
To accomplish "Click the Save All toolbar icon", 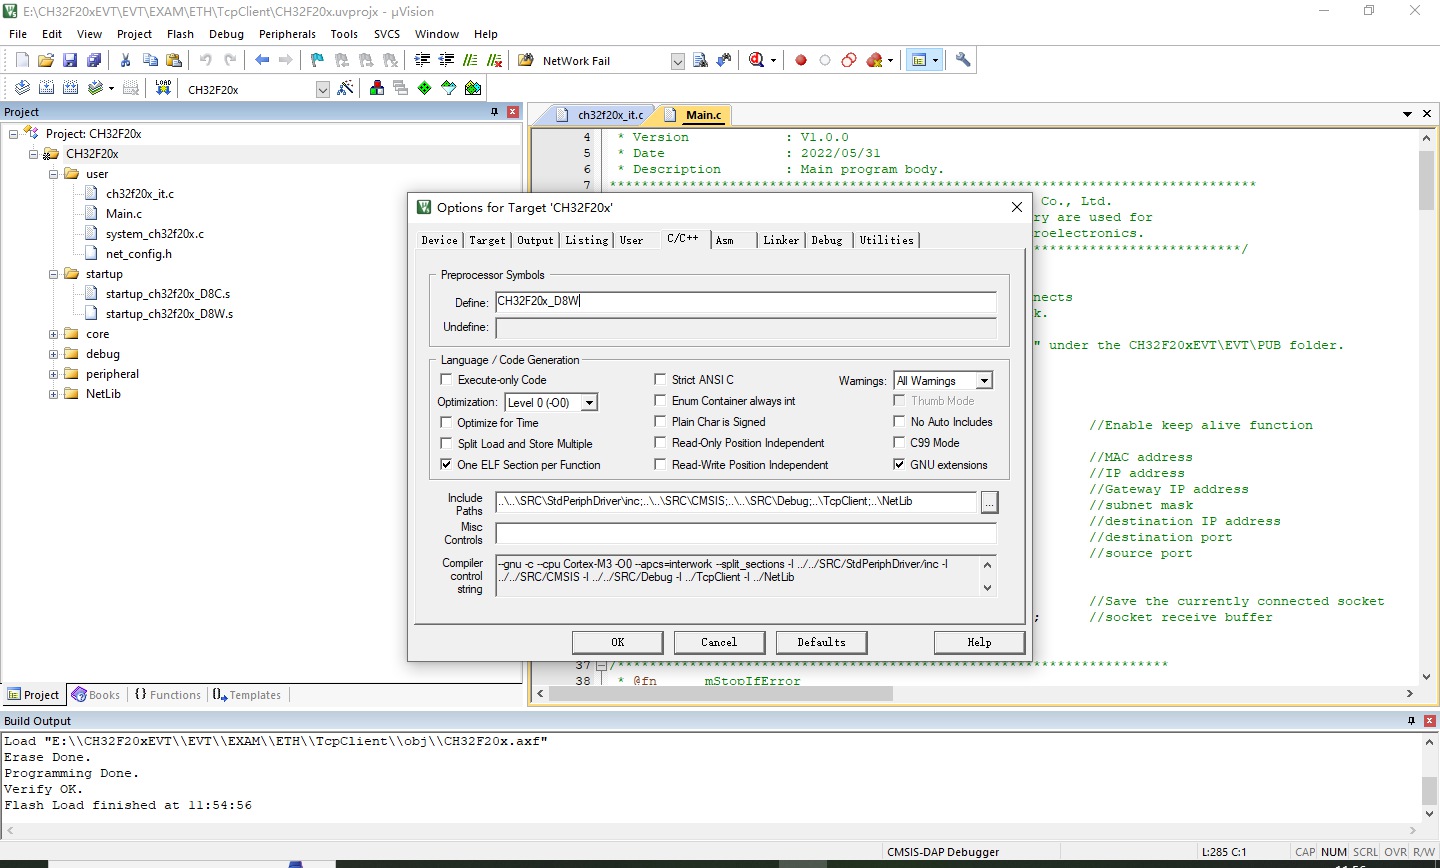I will [x=94, y=60].
